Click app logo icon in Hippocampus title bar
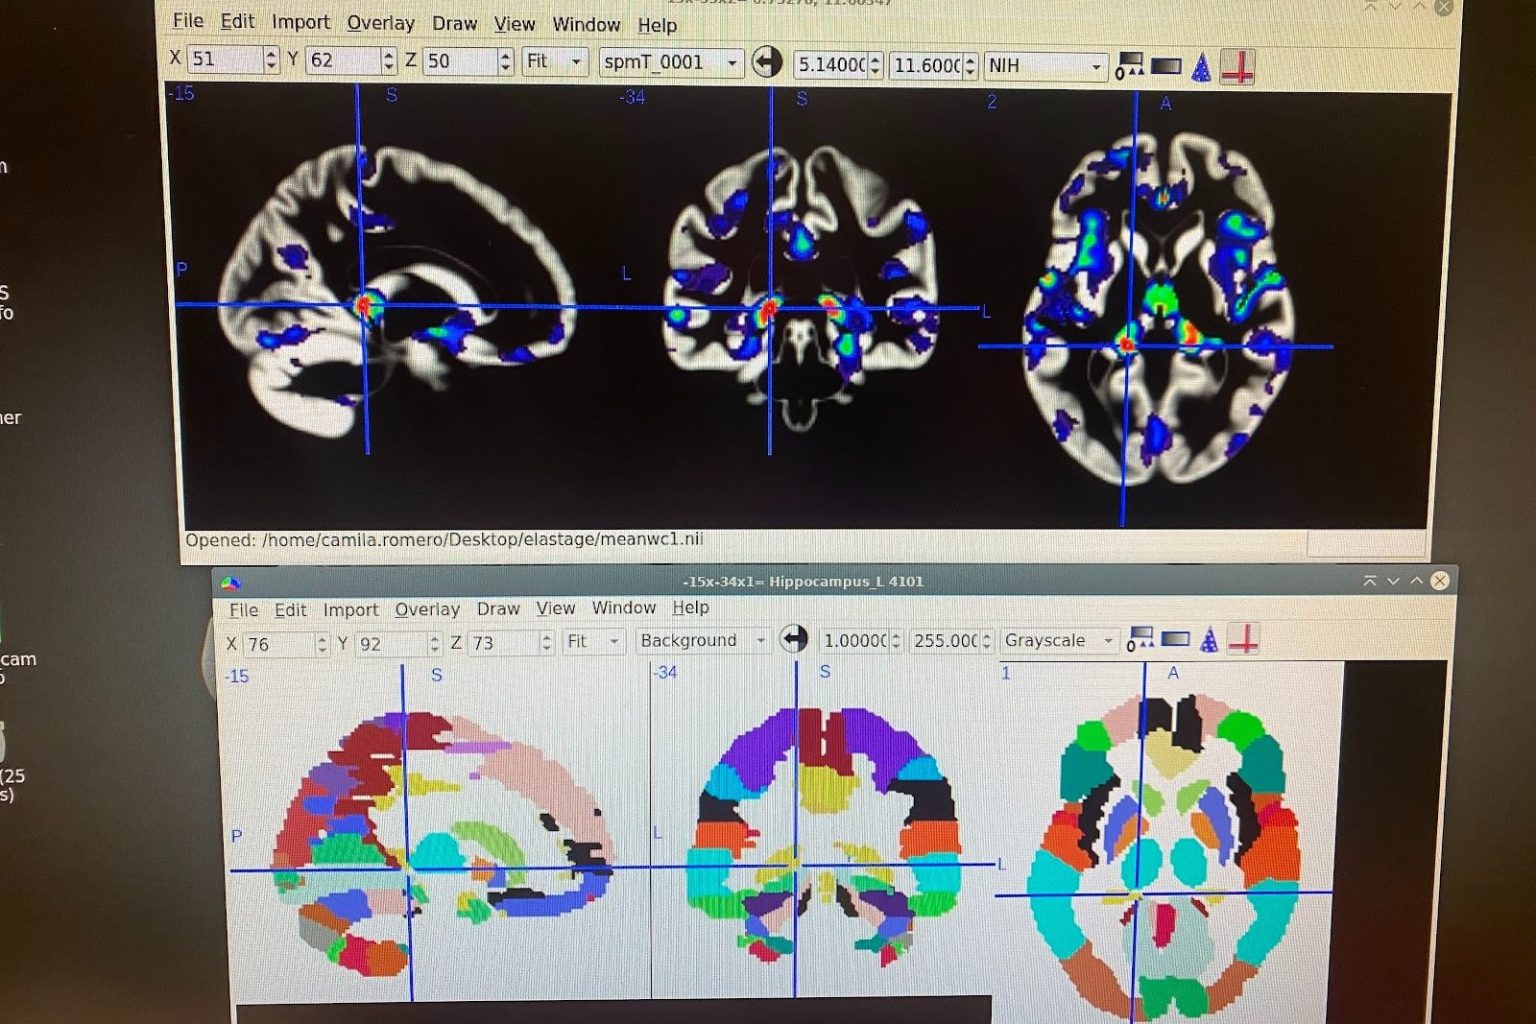This screenshot has width=1536, height=1024. (x=231, y=583)
